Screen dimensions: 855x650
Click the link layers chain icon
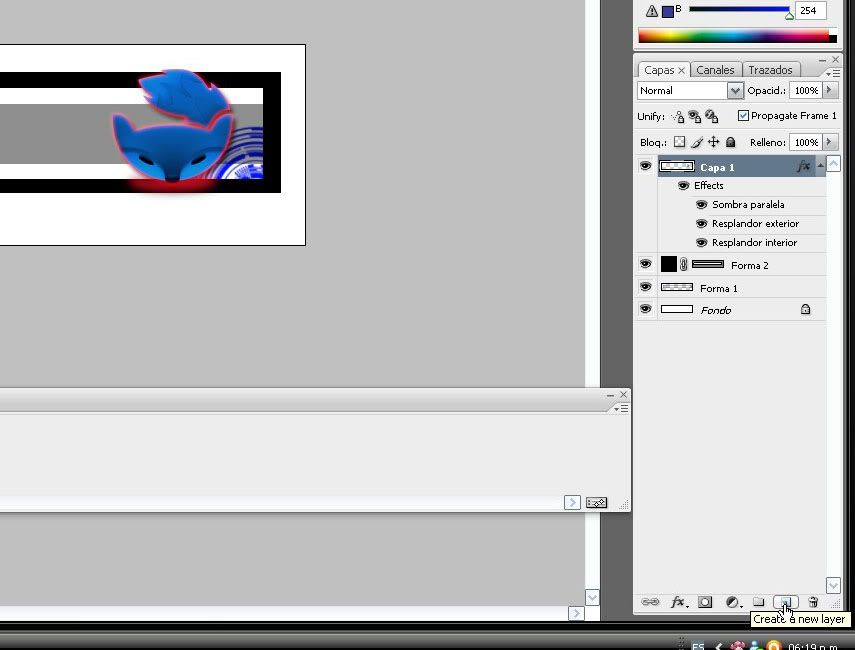649,602
